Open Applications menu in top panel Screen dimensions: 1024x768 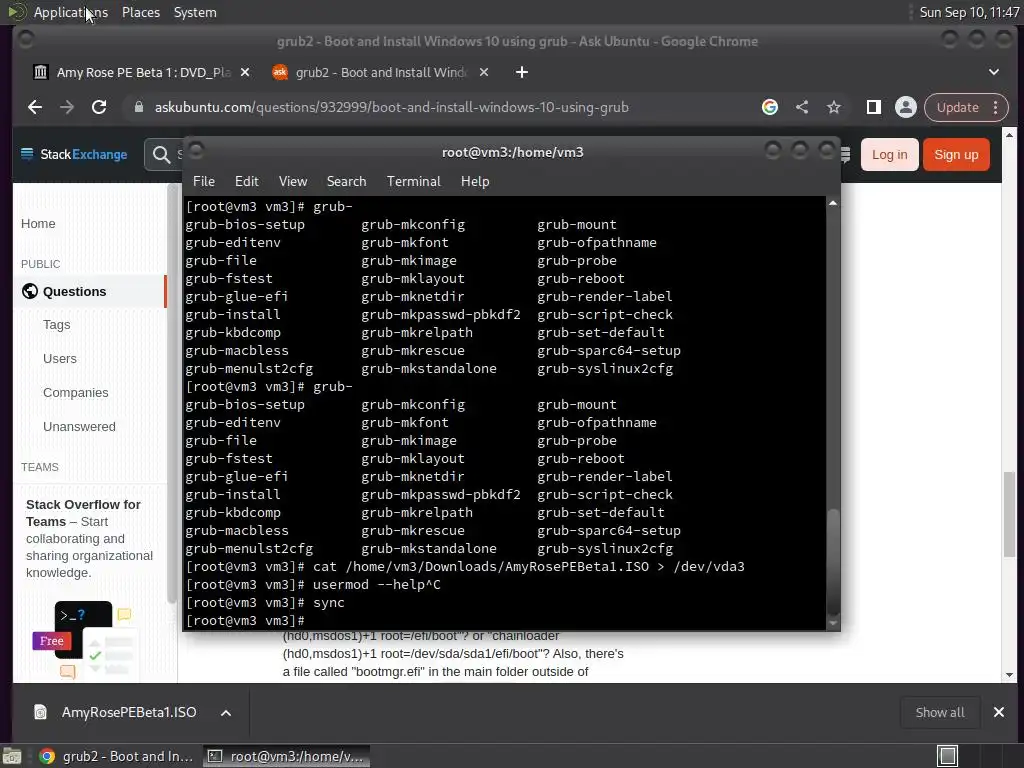tap(71, 12)
